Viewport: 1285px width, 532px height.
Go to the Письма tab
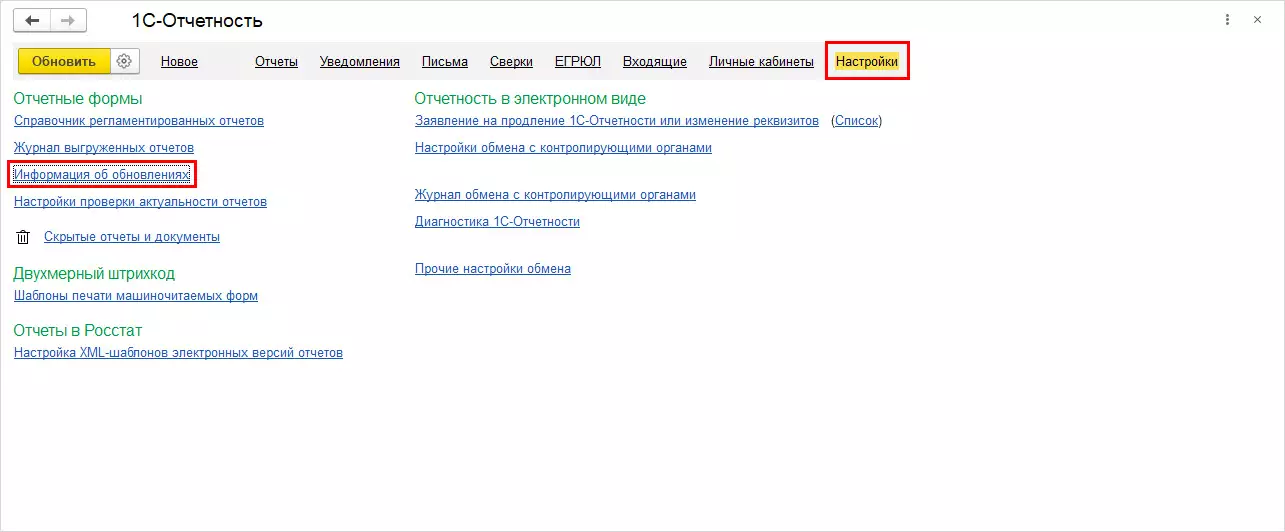click(445, 62)
